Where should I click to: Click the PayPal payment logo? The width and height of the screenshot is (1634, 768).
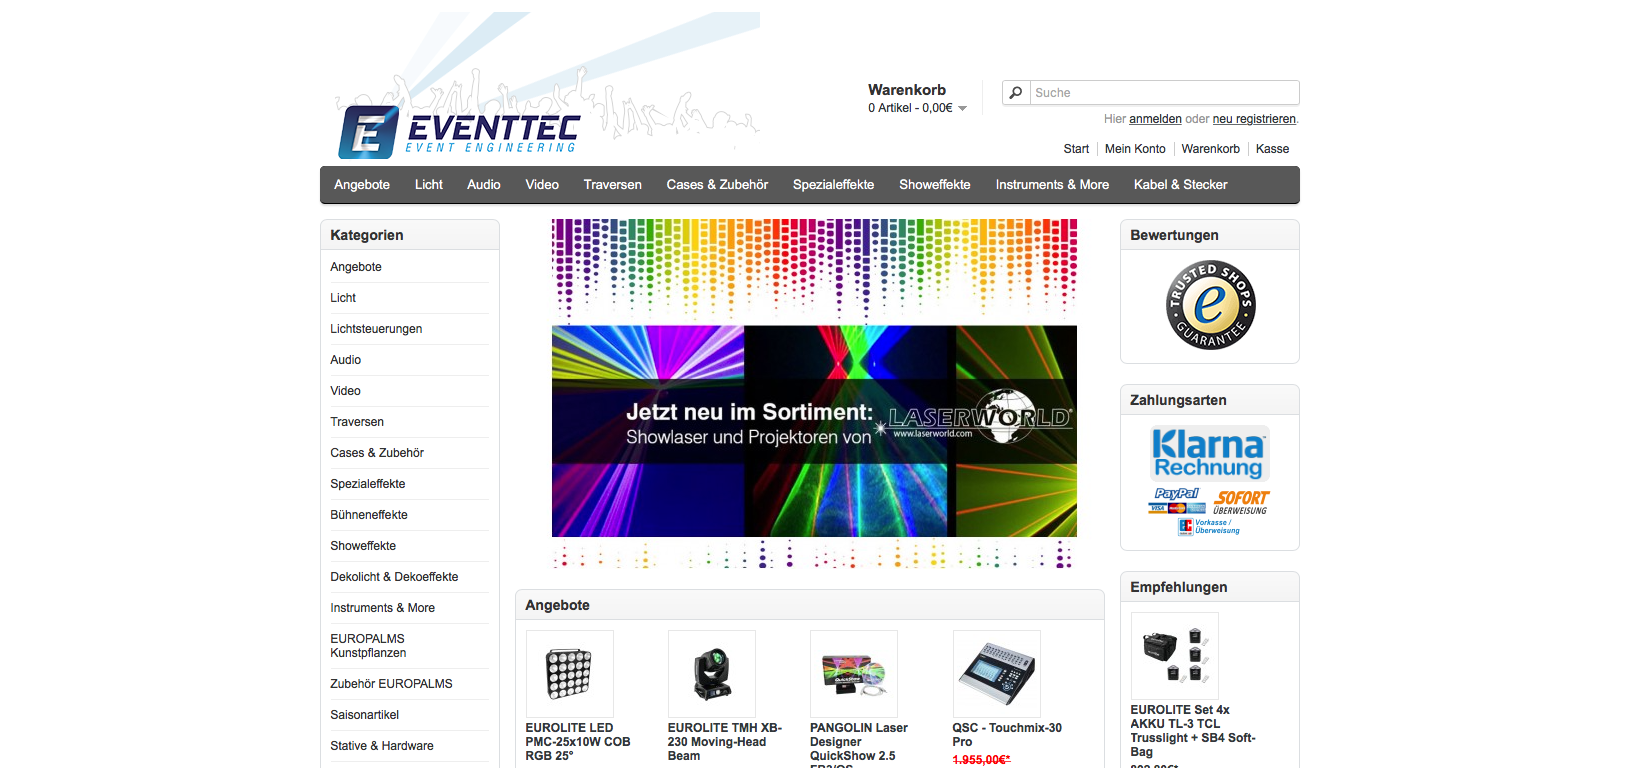point(1177,500)
